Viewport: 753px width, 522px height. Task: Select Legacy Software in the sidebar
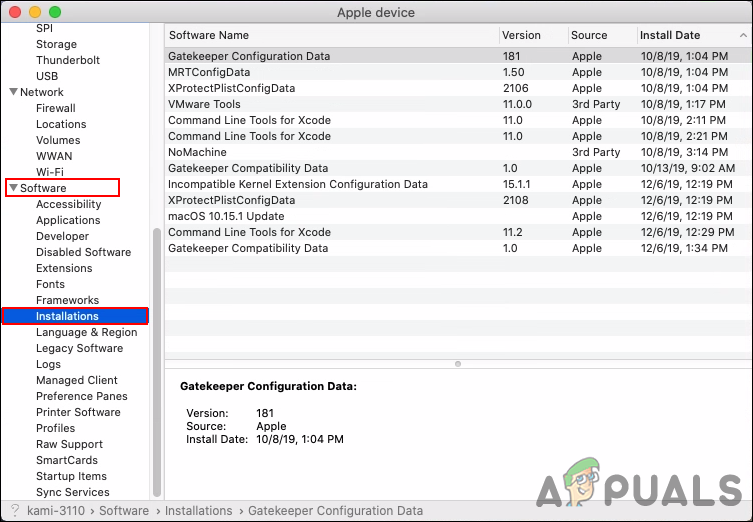click(79, 348)
